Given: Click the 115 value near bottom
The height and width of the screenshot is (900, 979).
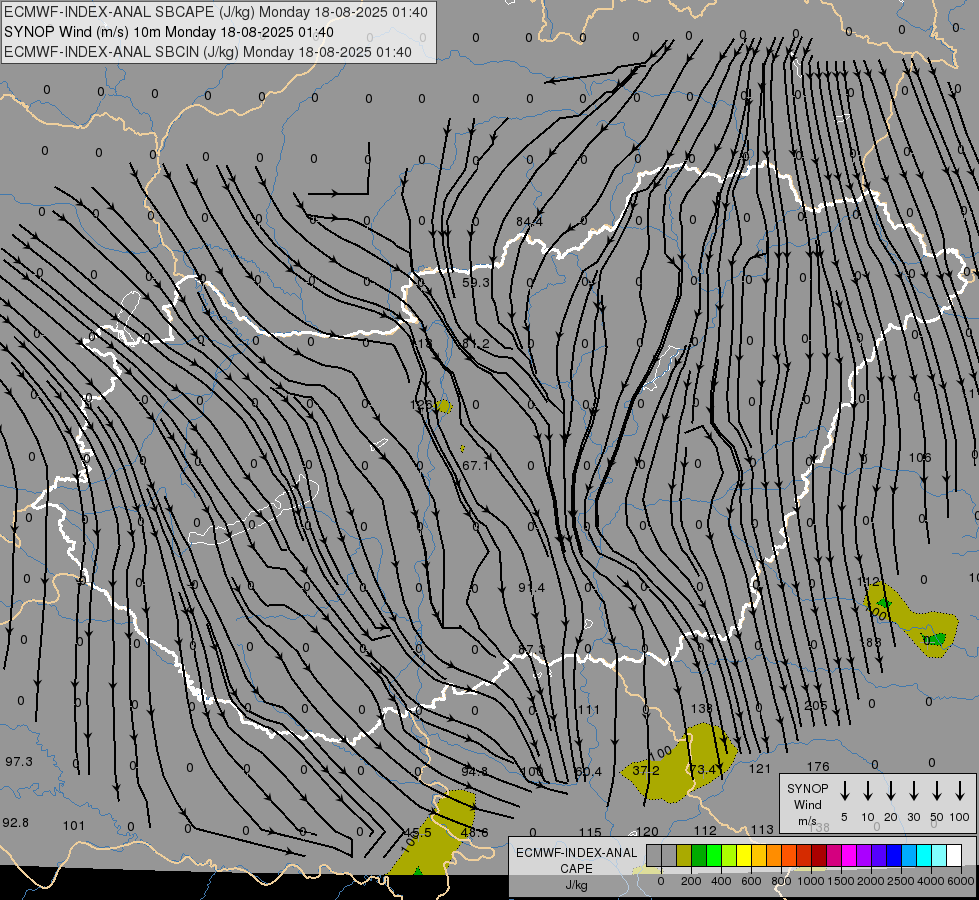Looking at the screenshot, I should click(590, 833).
